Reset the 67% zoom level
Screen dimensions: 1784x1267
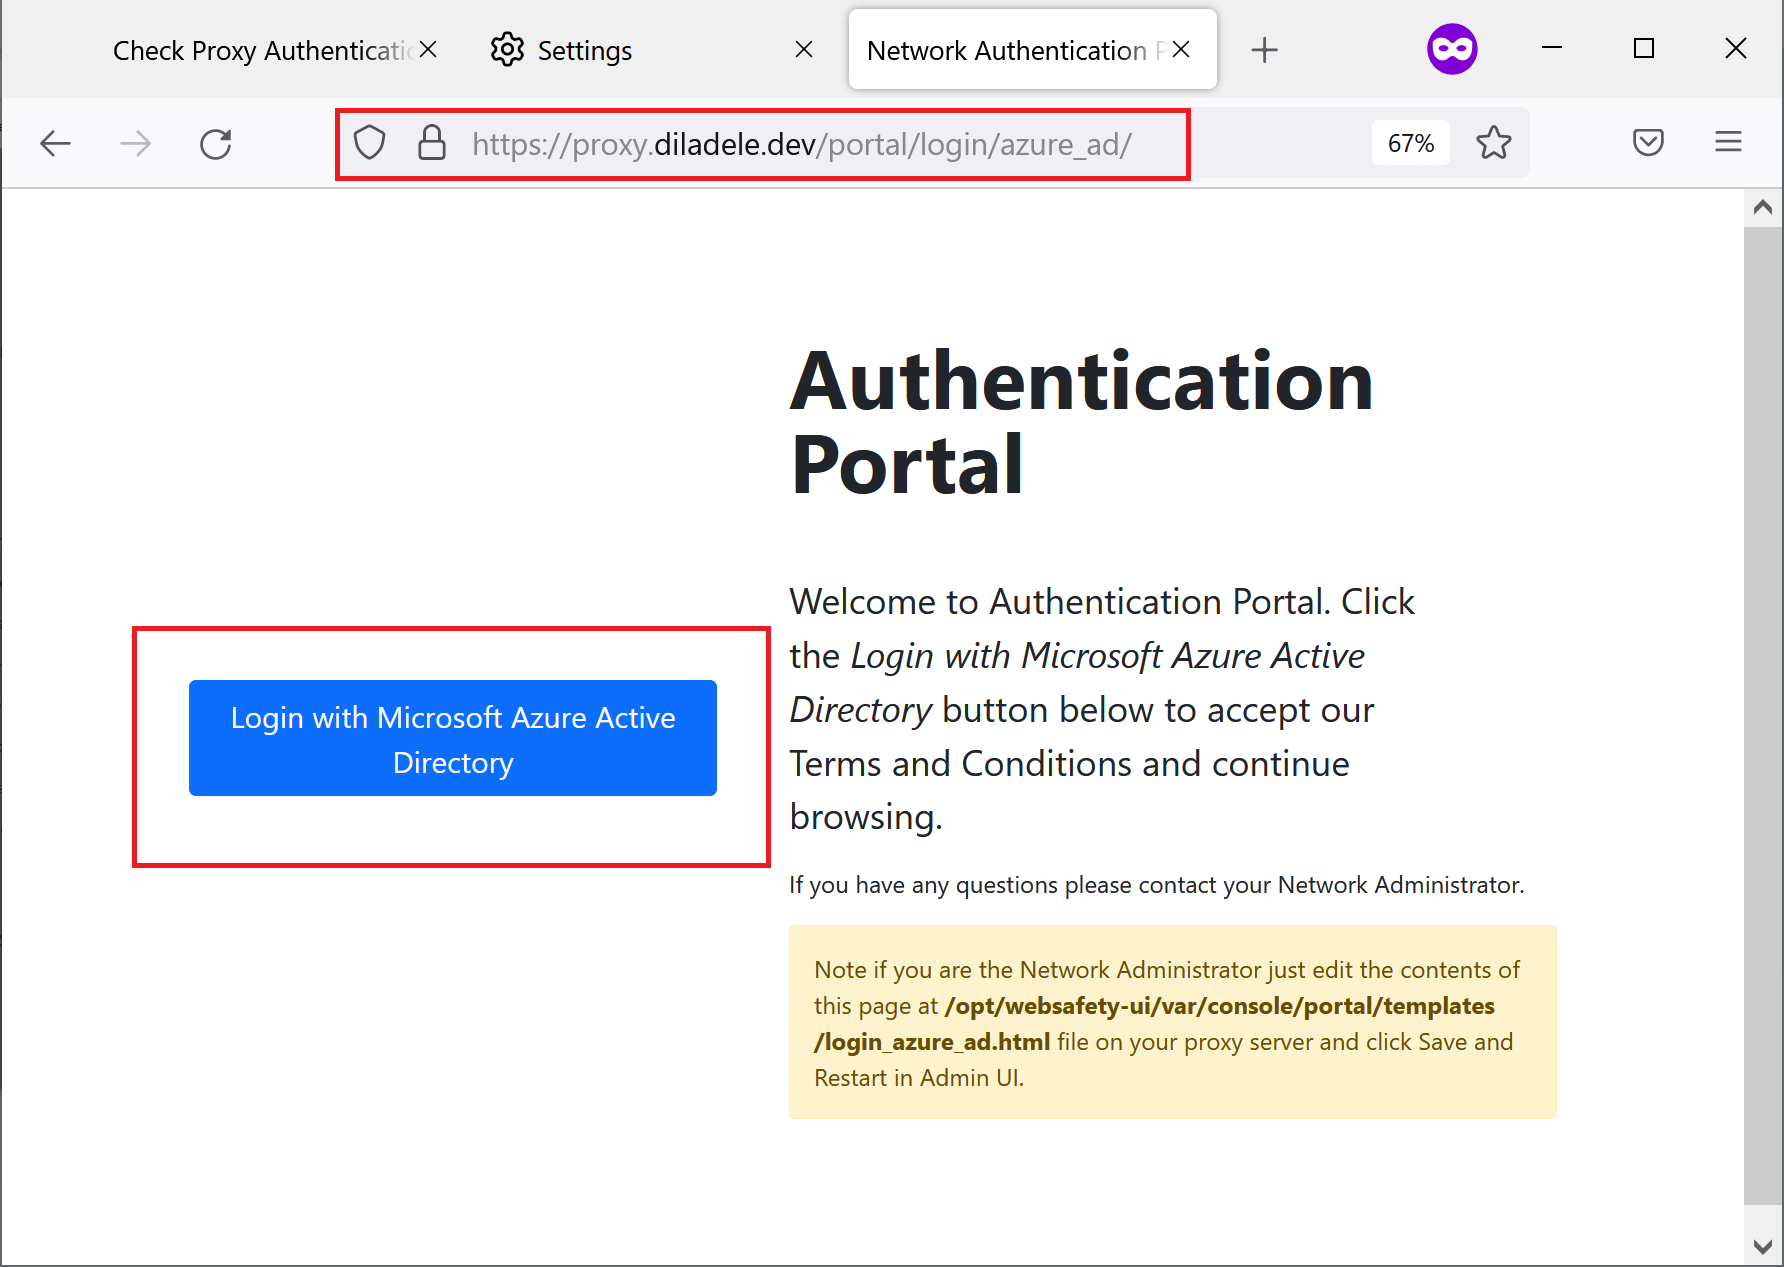[1410, 143]
